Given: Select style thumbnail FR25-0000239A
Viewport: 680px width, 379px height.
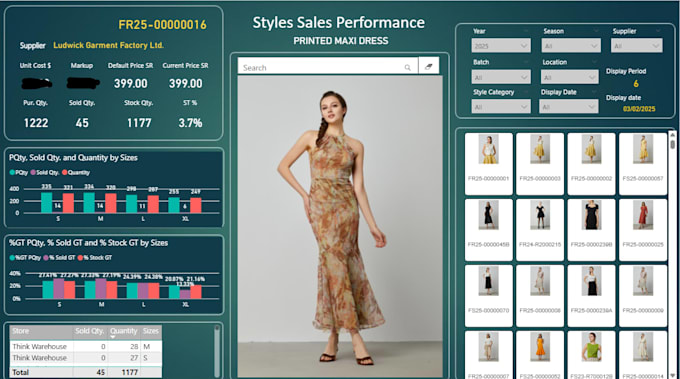Looking at the screenshot, I should coord(591,296).
